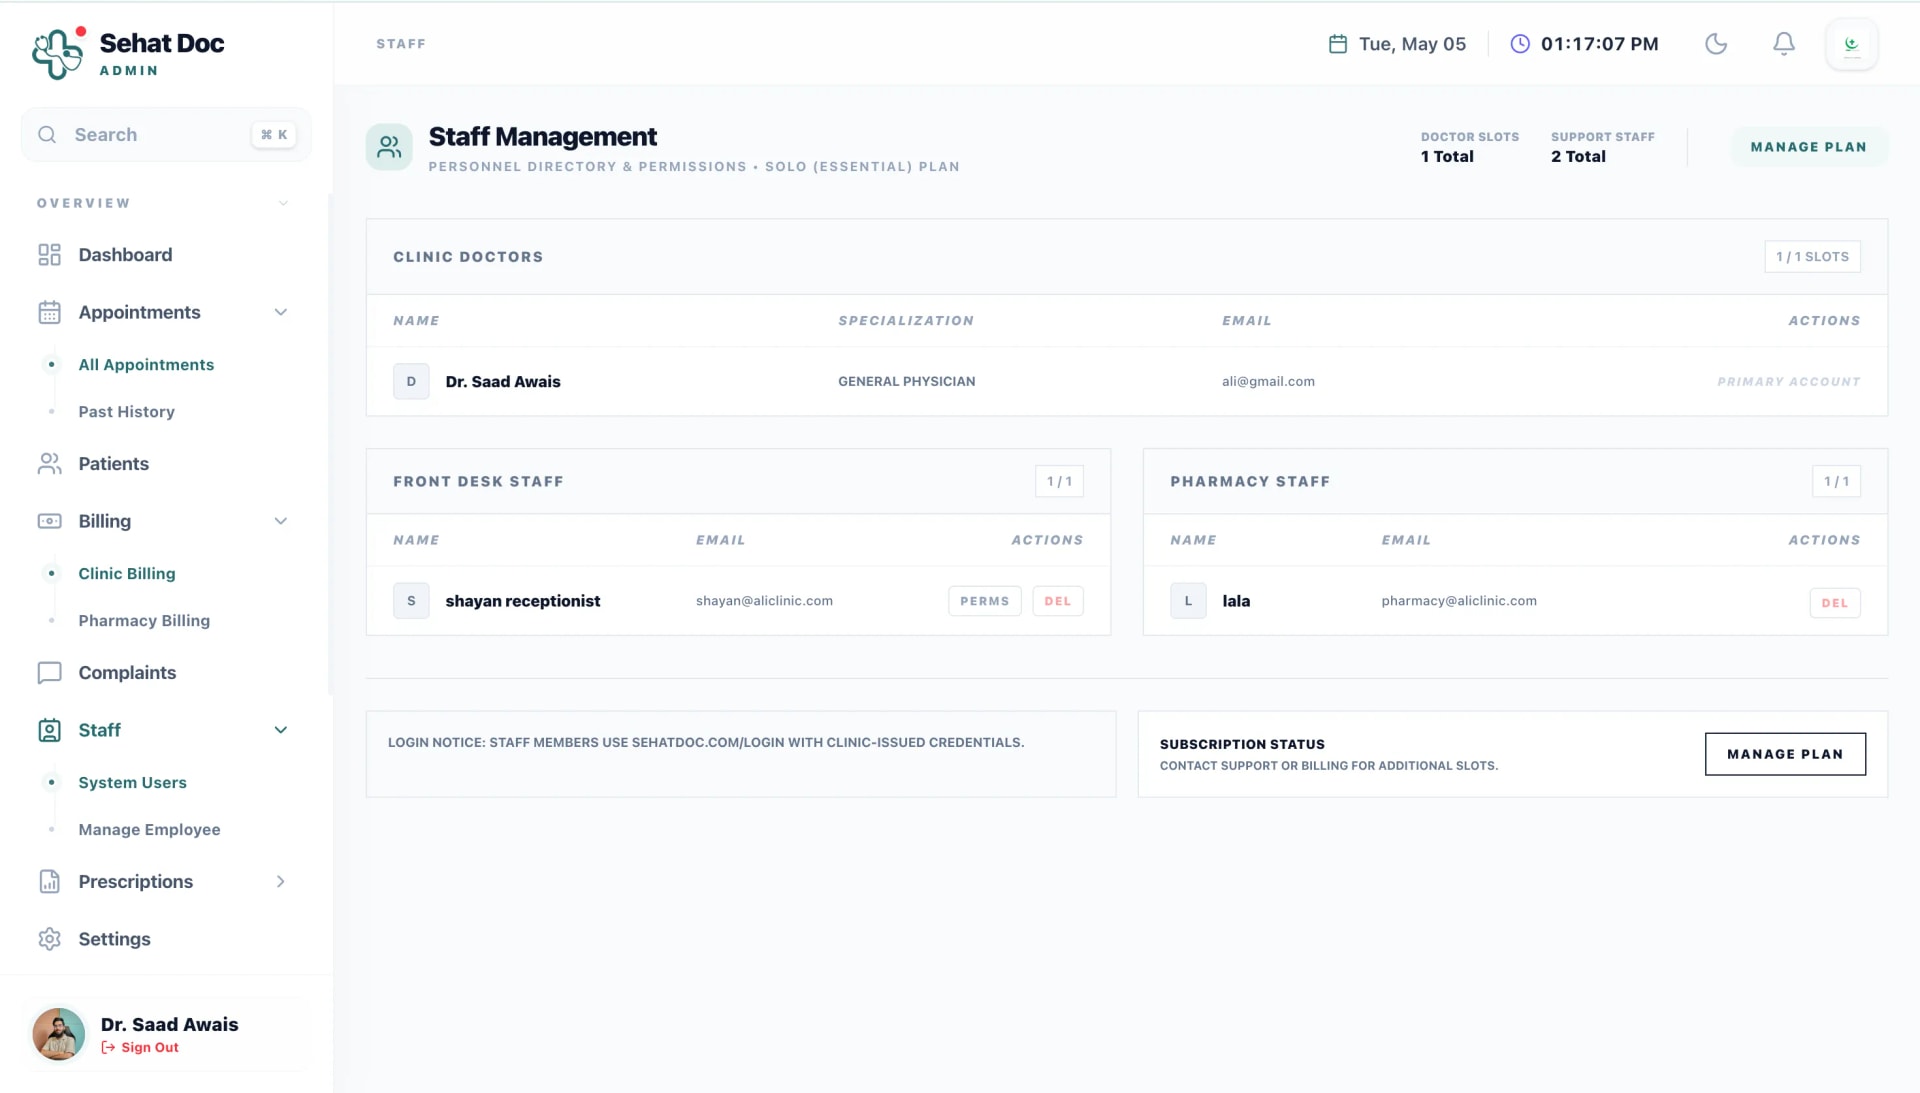This screenshot has height=1093, width=1920.
Task: Open profile avatar in top bar
Action: (x=1852, y=44)
